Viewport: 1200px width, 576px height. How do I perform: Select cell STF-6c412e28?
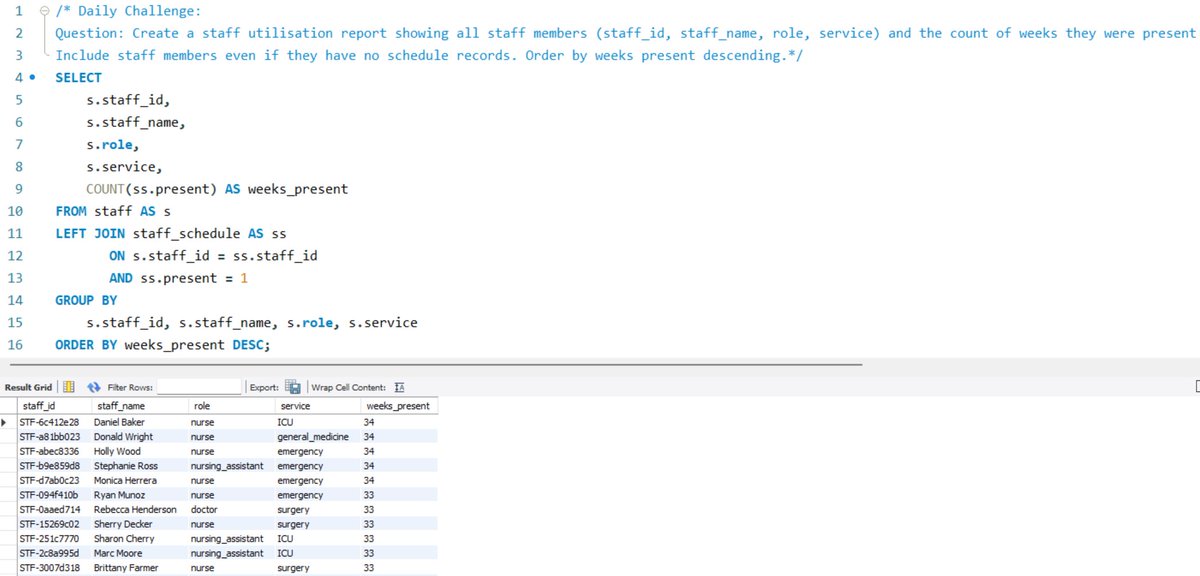[54, 422]
